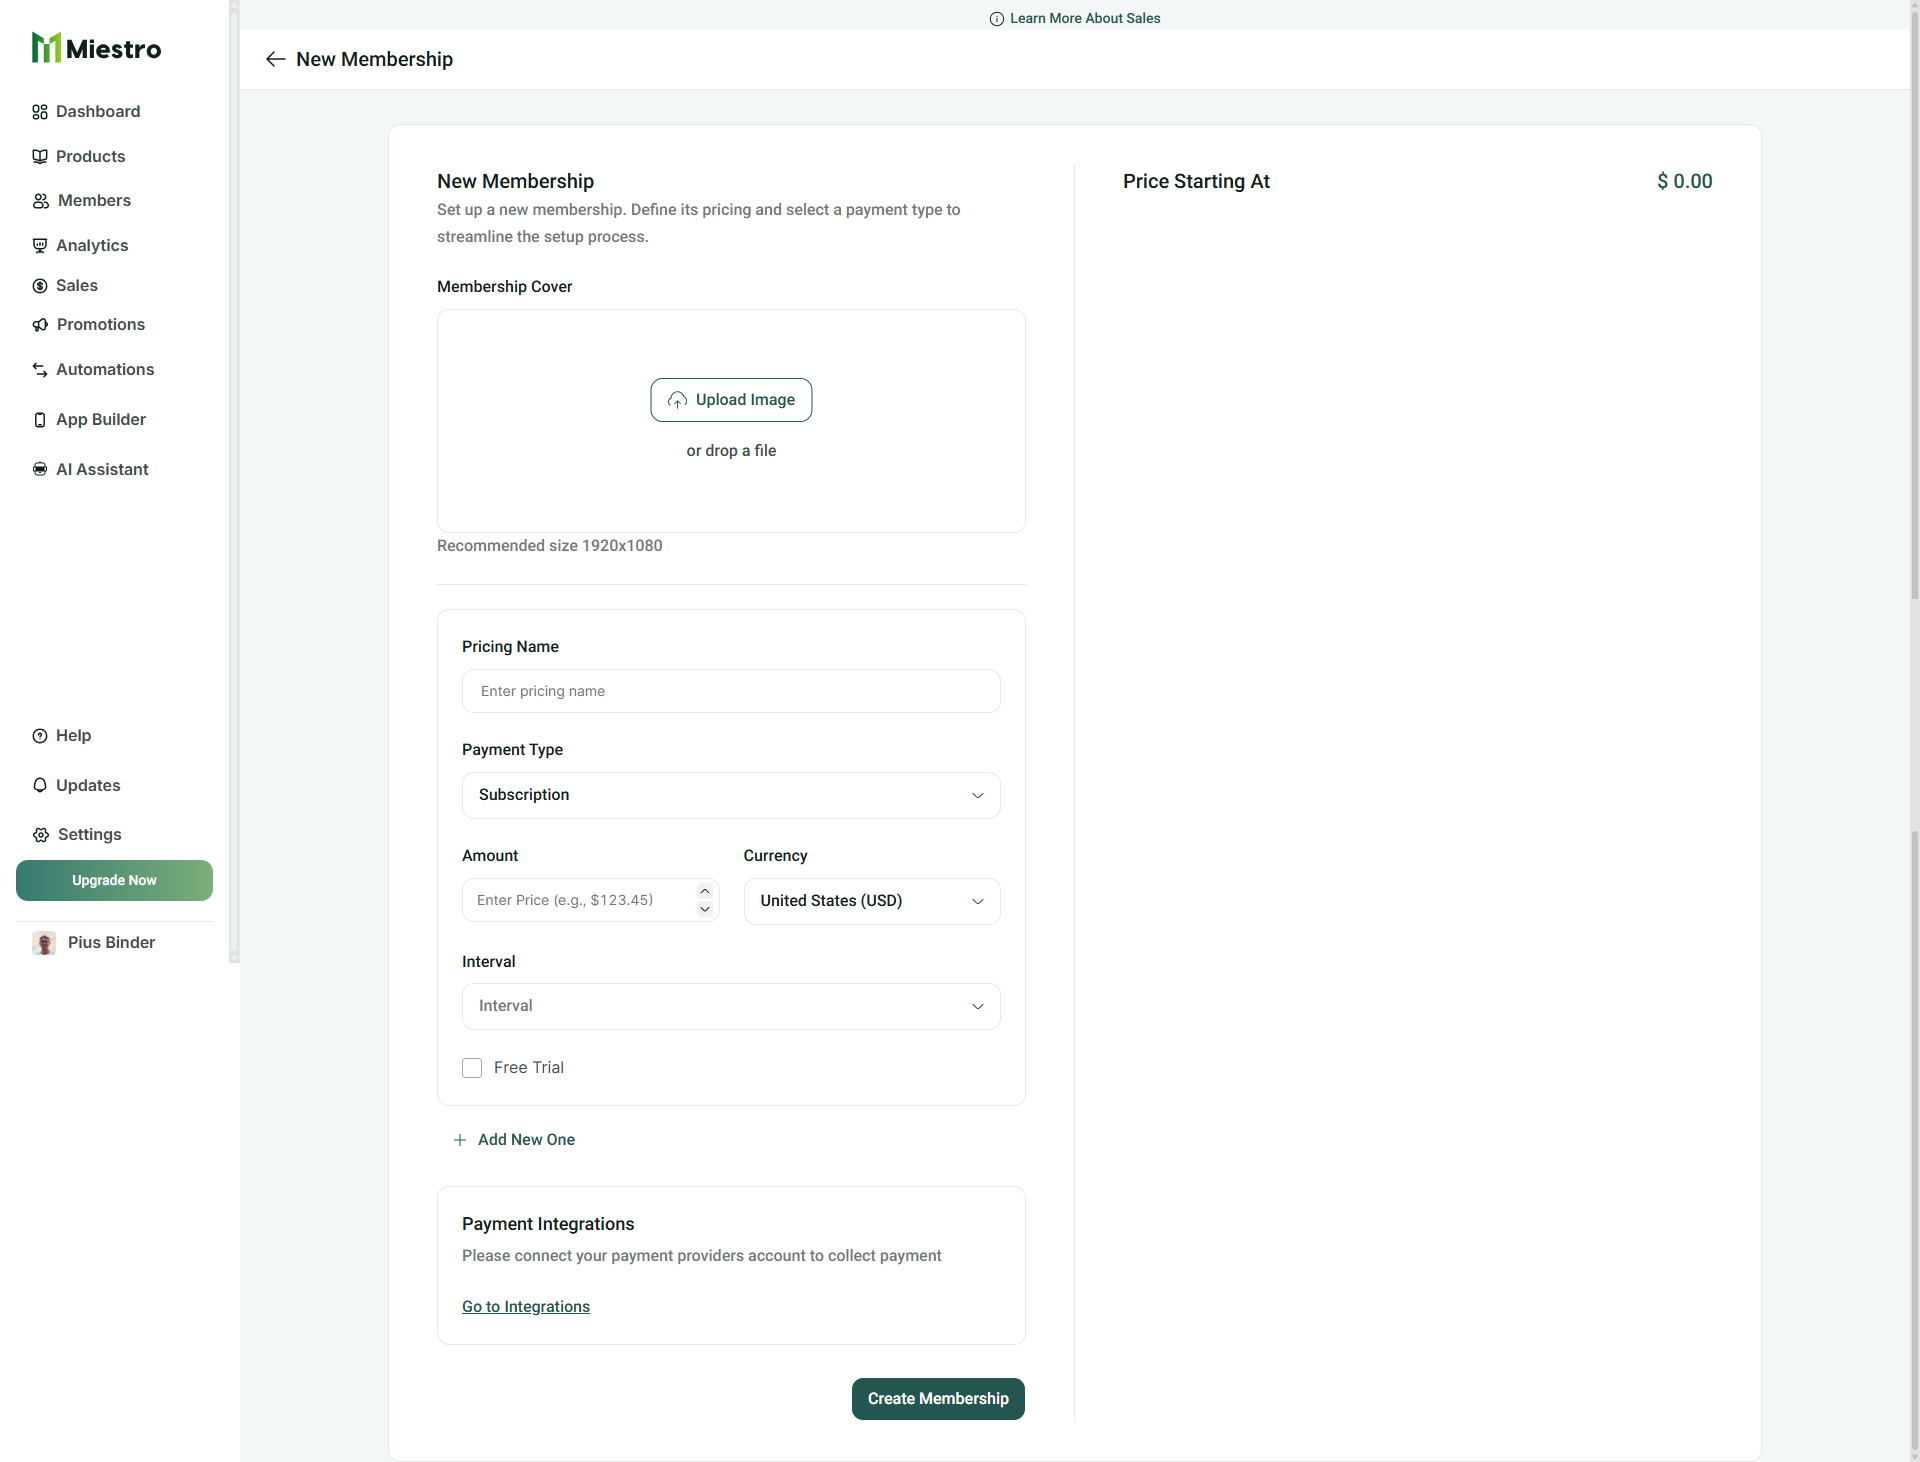Click the back arrow beside New Membership

click(x=275, y=59)
